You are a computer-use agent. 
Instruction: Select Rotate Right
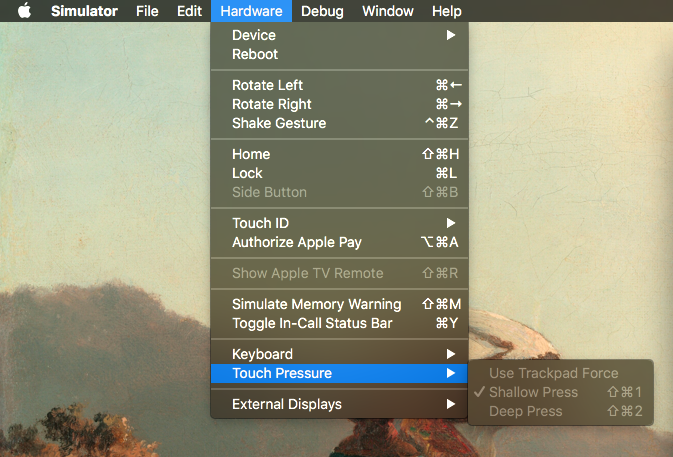[339, 104]
